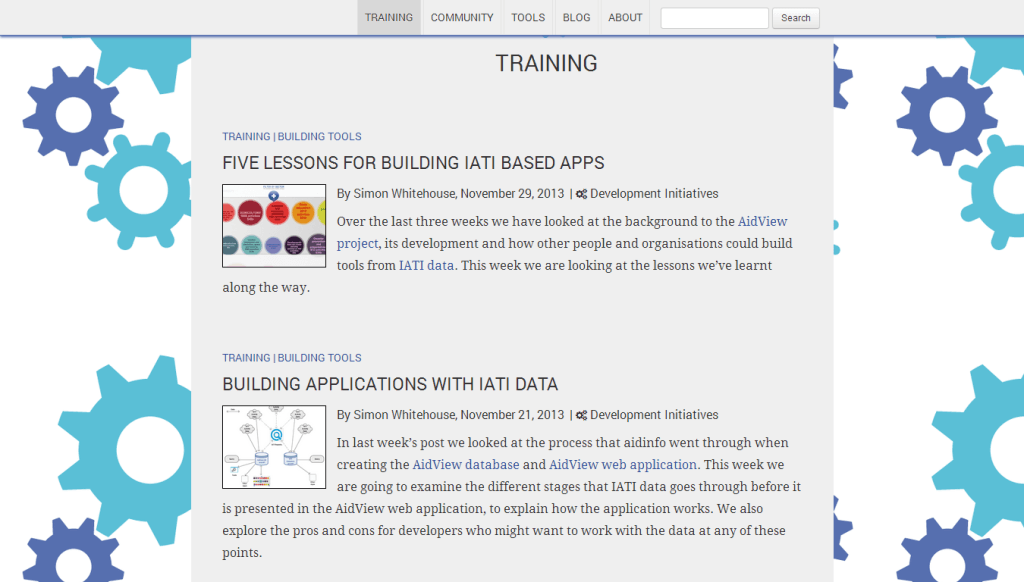Open the Five Lessons article thumbnail
Image resolution: width=1024 pixels, height=582 pixels.
coord(274,226)
